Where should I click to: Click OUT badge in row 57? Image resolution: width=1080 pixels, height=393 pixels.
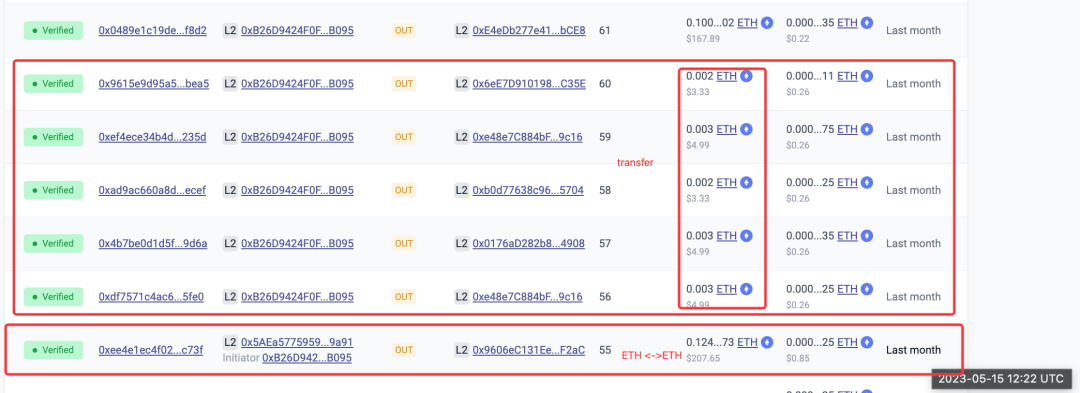click(404, 244)
